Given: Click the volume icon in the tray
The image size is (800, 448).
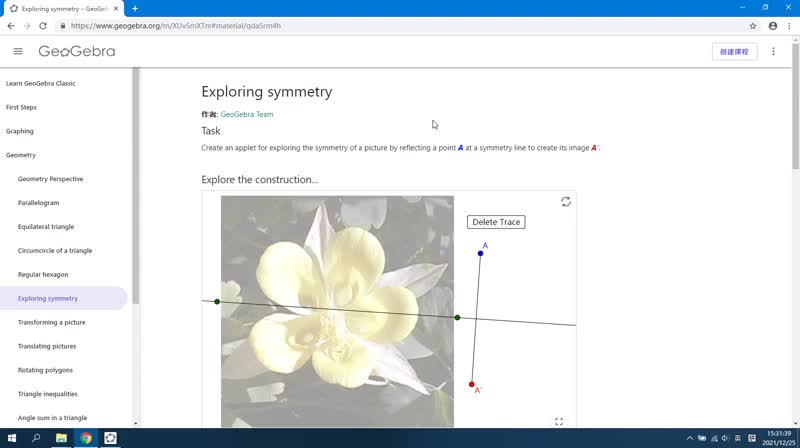Looking at the screenshot, I should [725, 438].
